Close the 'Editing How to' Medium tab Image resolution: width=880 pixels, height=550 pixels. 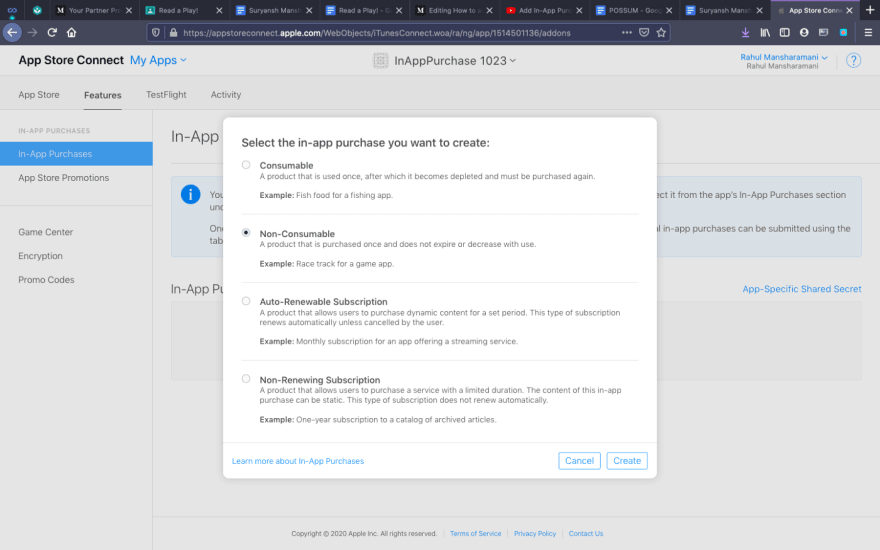click(x=489, y=10)
